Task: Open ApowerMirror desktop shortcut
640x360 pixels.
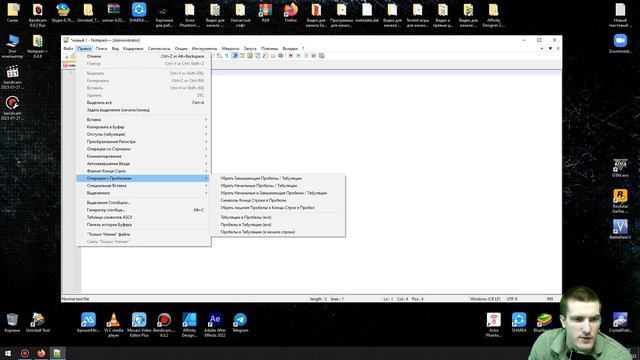Action: [x=88, y=322]
